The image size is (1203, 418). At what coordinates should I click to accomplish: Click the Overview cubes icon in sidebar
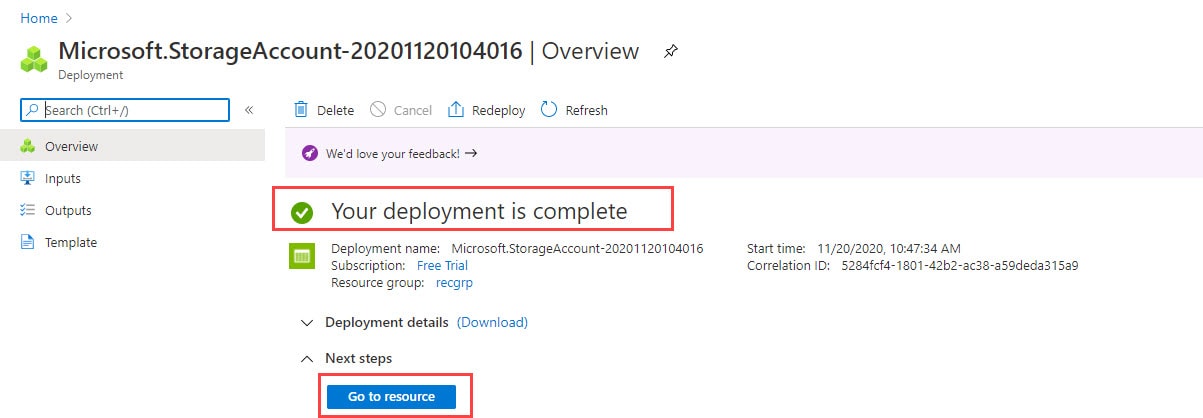tap(27, 146)
